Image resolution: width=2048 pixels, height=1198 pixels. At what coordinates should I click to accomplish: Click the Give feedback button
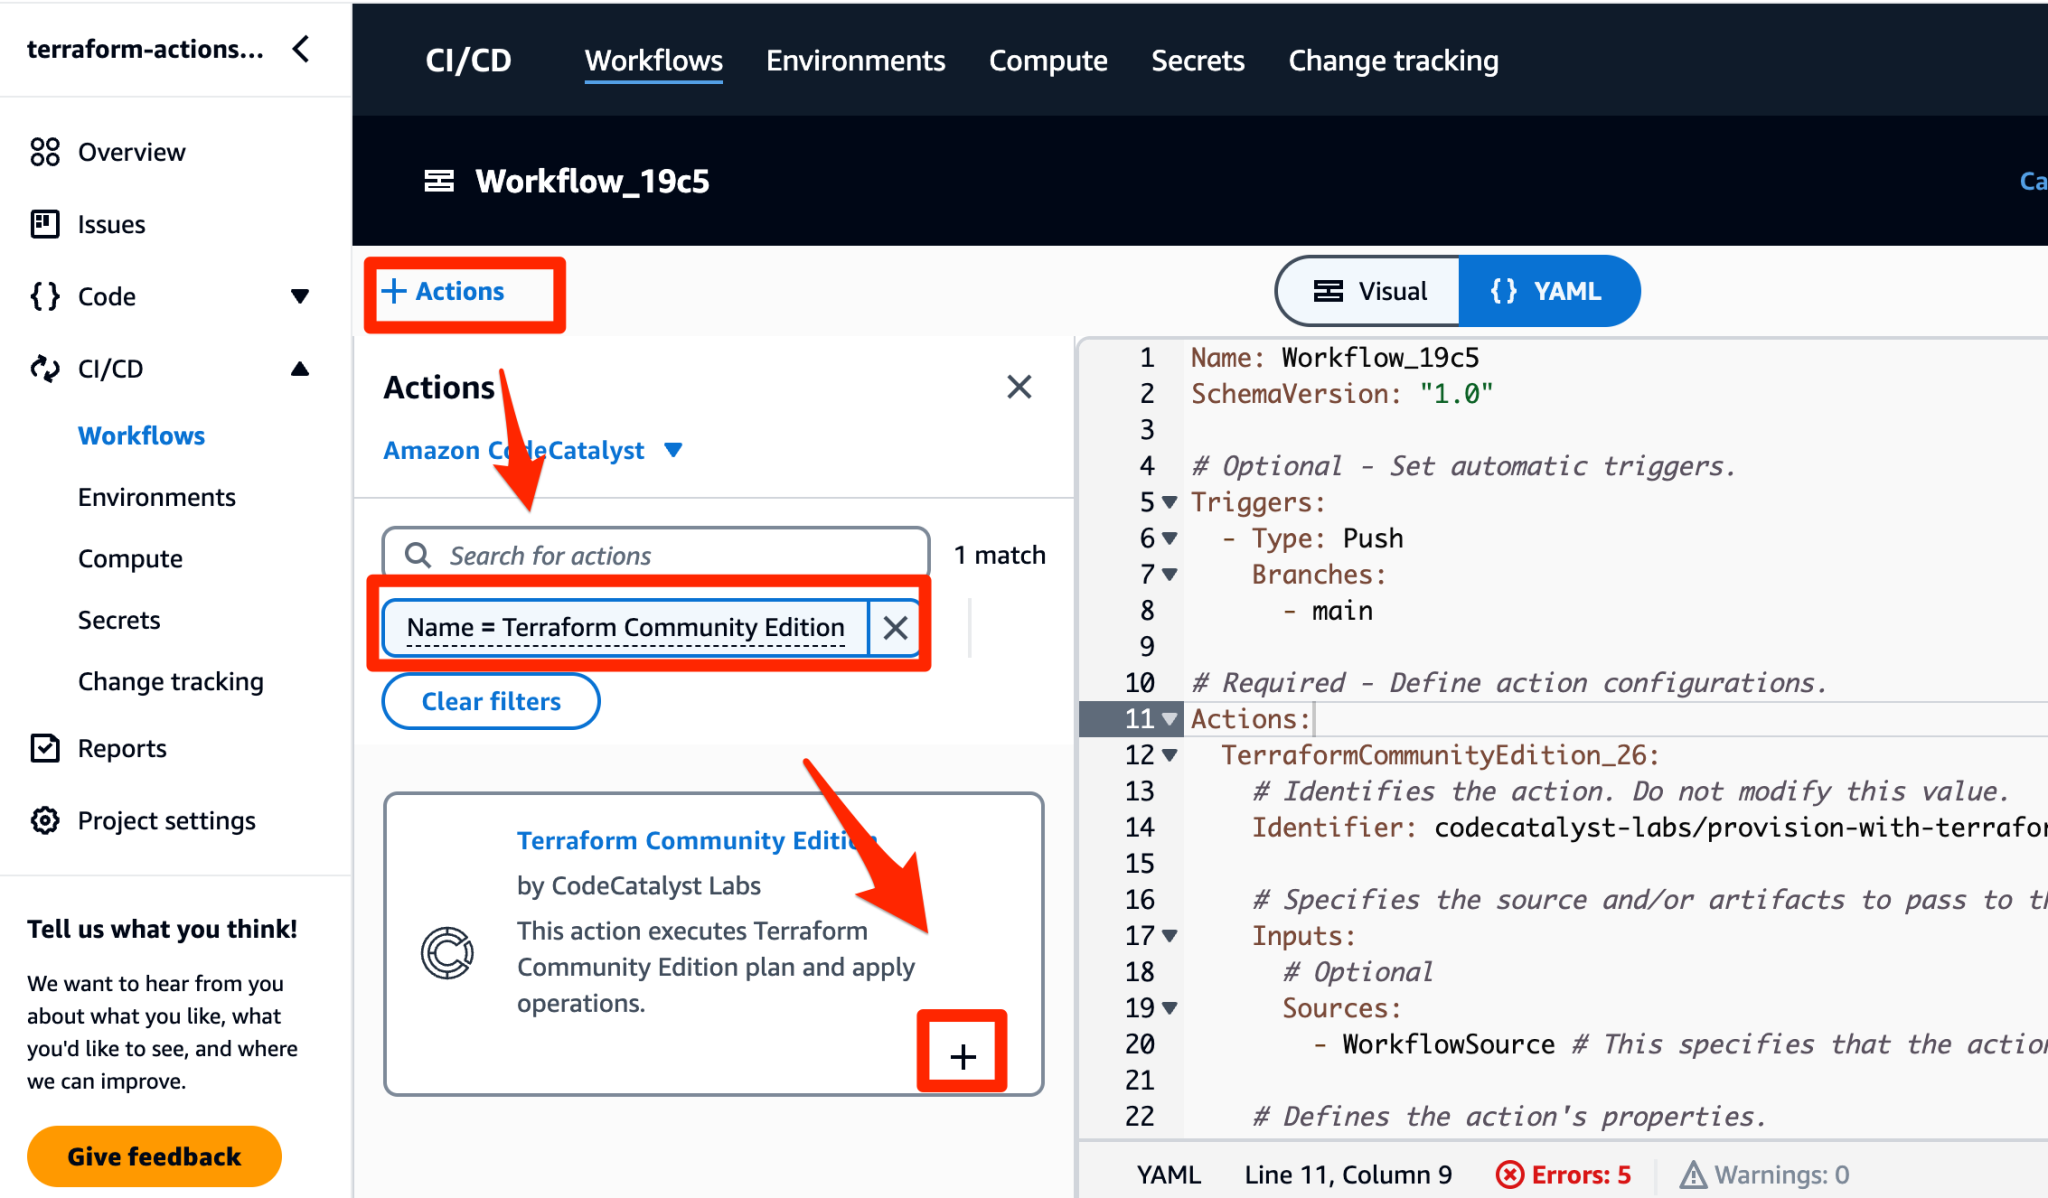pyautogui.click(x=153, y=1156)
